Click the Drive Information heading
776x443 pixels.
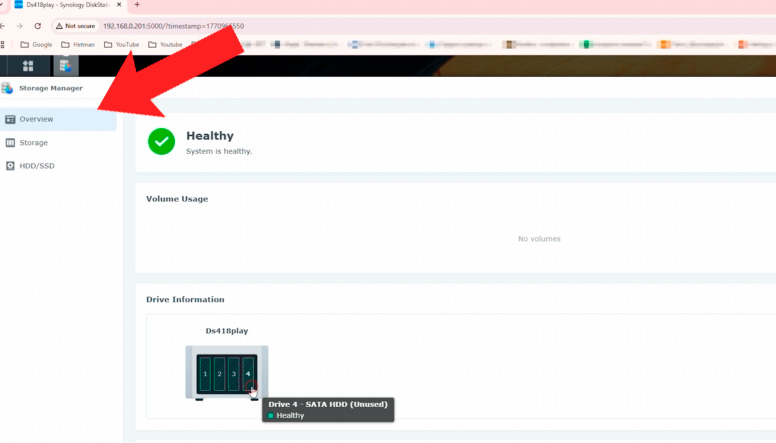(185, 299)
